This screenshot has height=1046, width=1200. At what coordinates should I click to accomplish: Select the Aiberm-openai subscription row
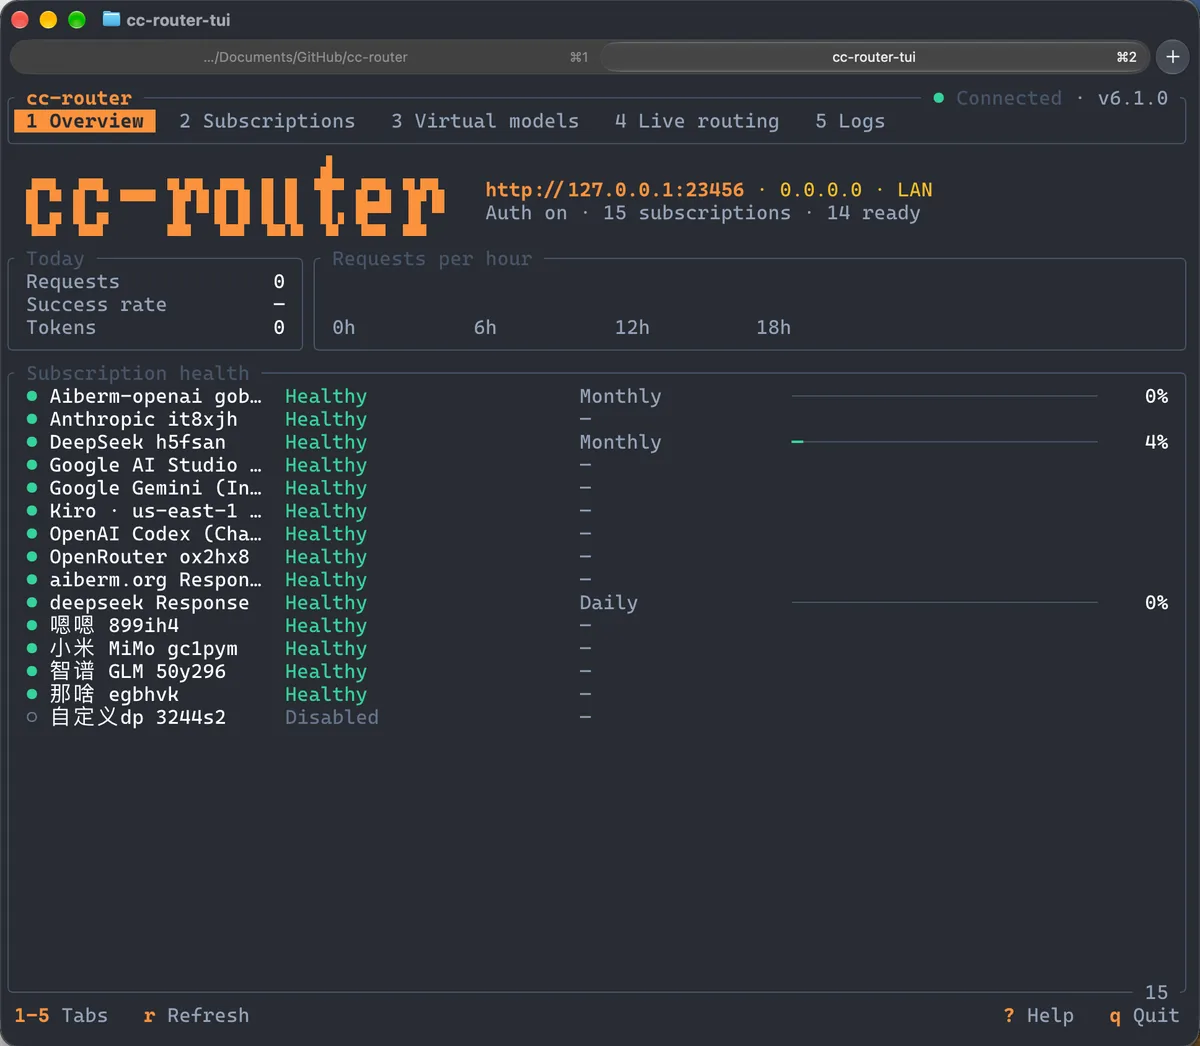point(597,396)
